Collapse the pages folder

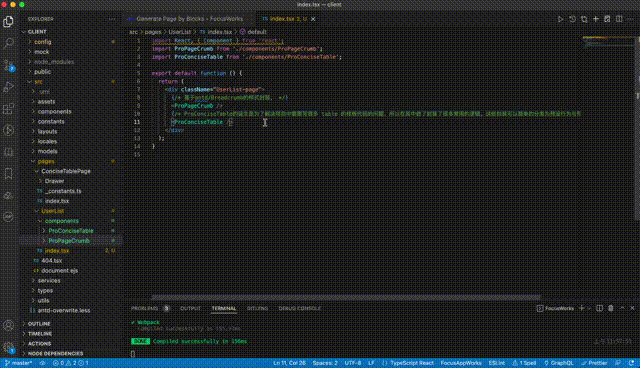point(46,161)
